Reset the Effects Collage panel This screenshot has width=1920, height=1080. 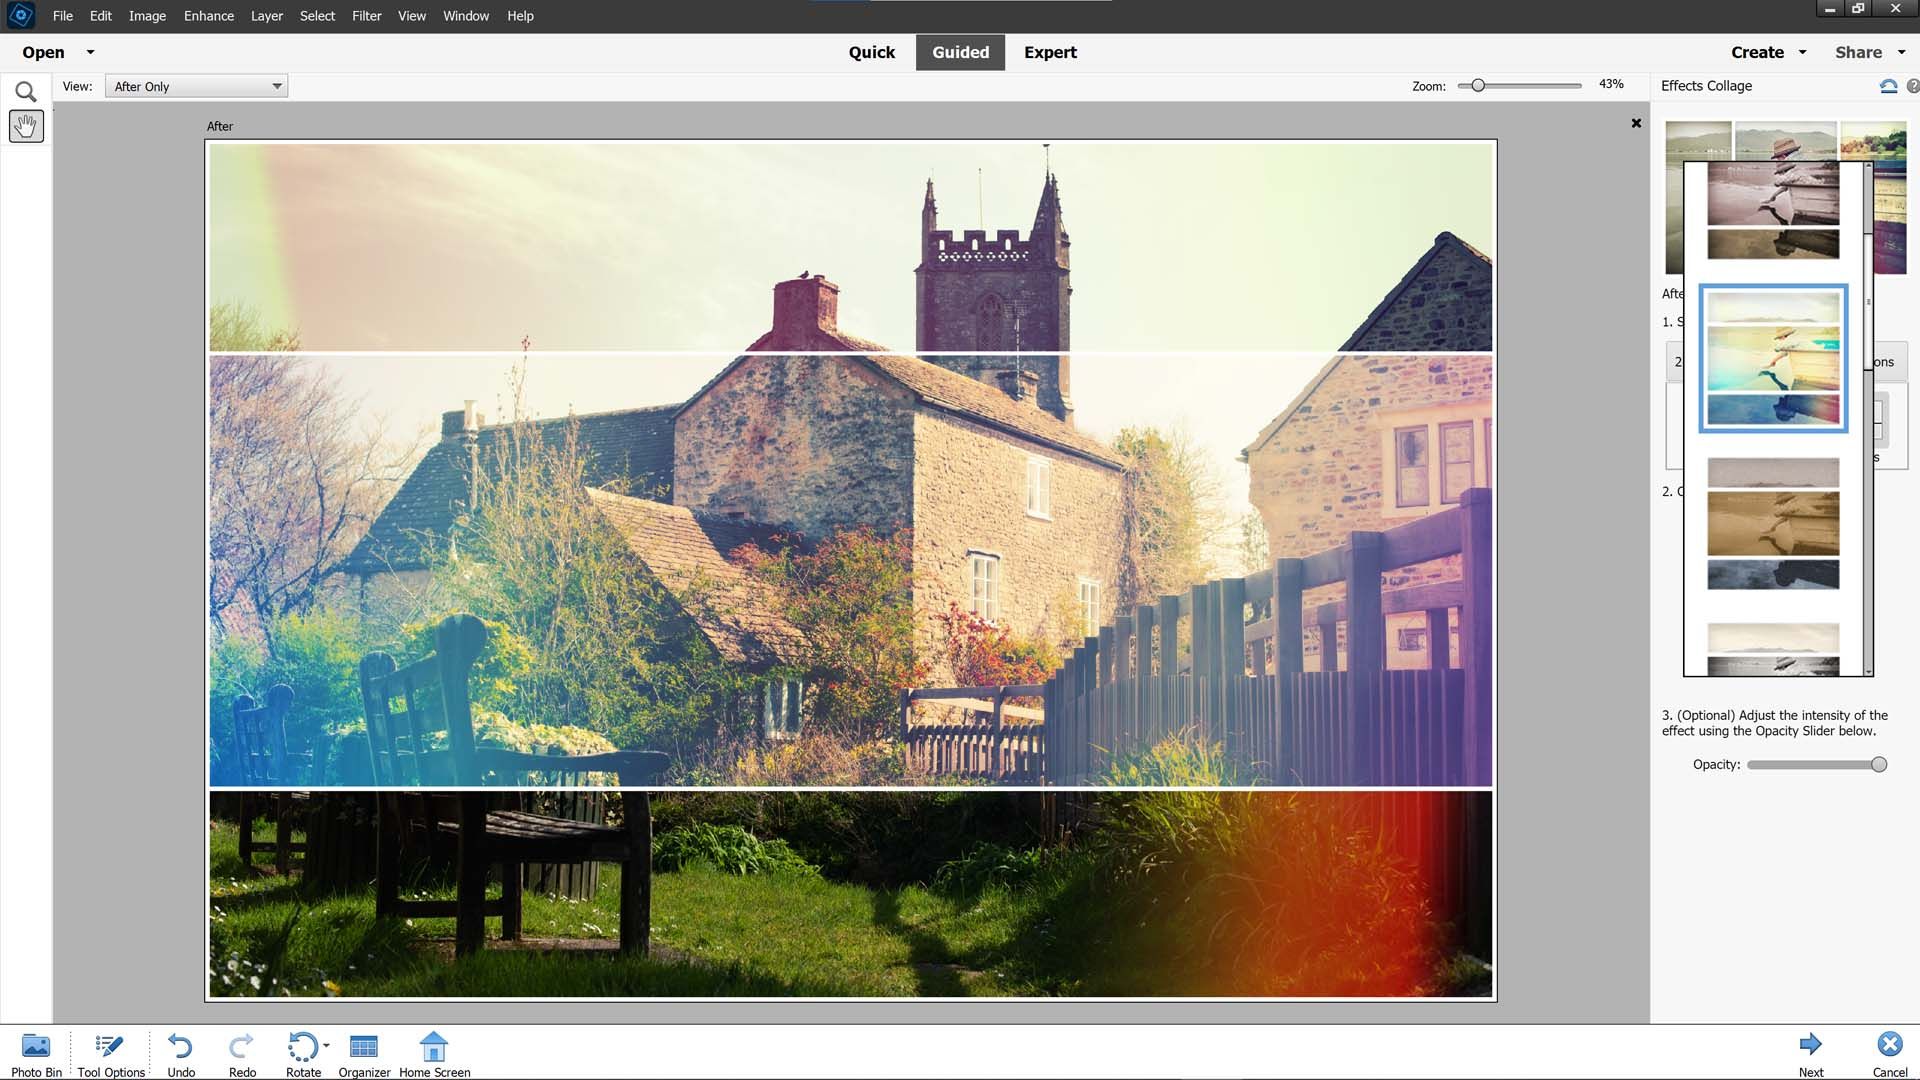1888,86
